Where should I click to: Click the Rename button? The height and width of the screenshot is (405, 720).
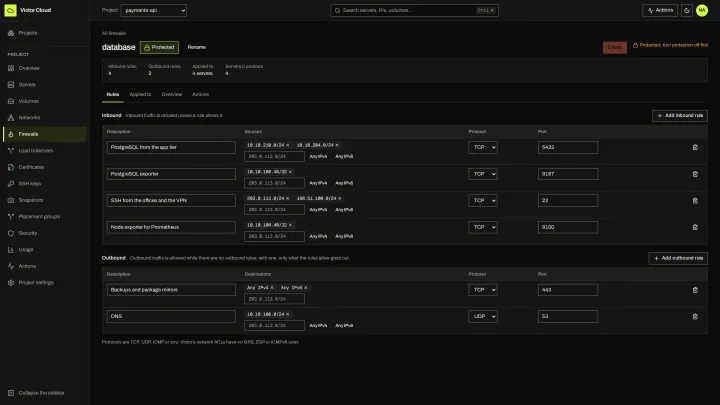pos(197,47)
